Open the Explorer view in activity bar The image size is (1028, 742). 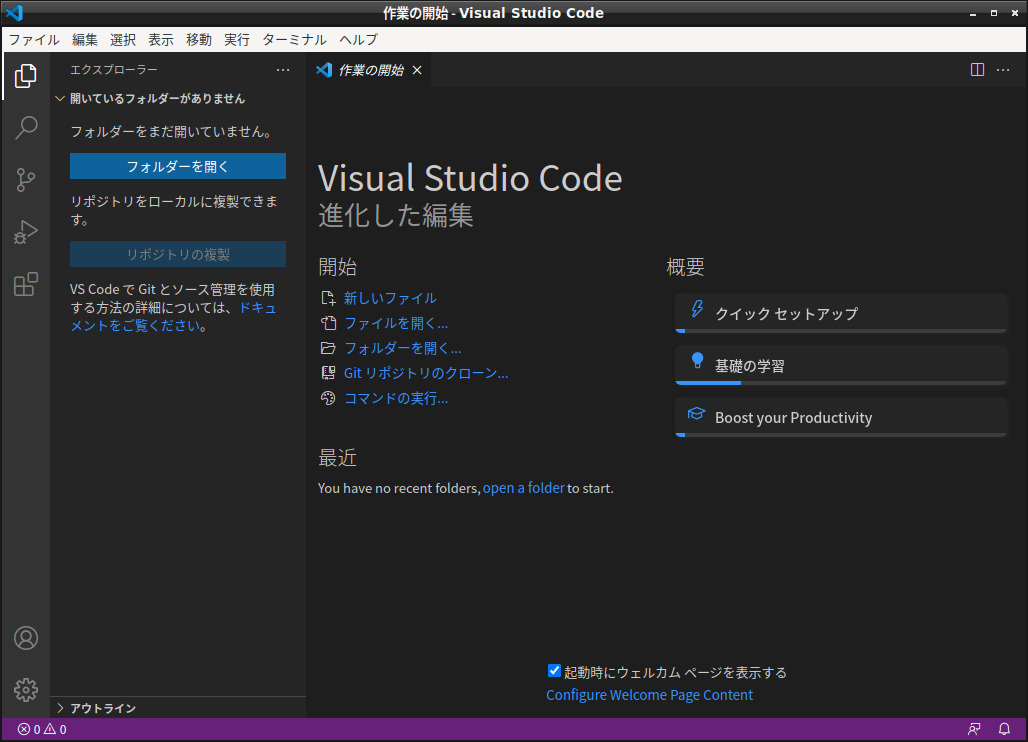[x=26, y=76]
